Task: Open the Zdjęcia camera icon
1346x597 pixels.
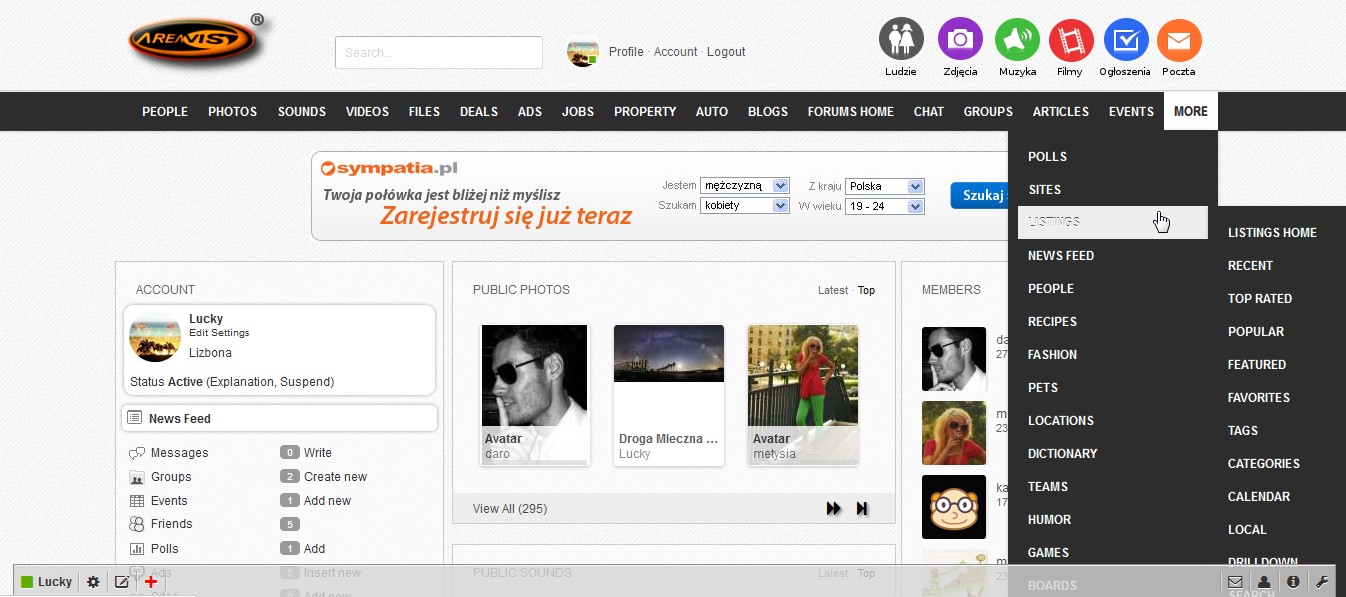Action: pyautogui.click(x=960, y=40)
